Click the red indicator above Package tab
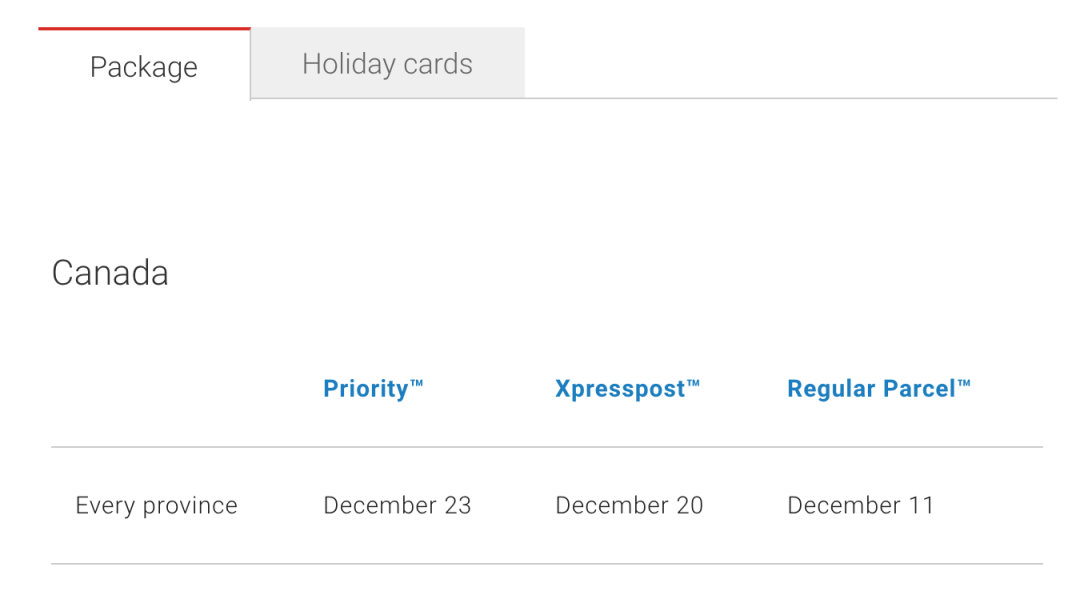The image size is (1080, 595). pyautogui.click(x=144, y=29)
